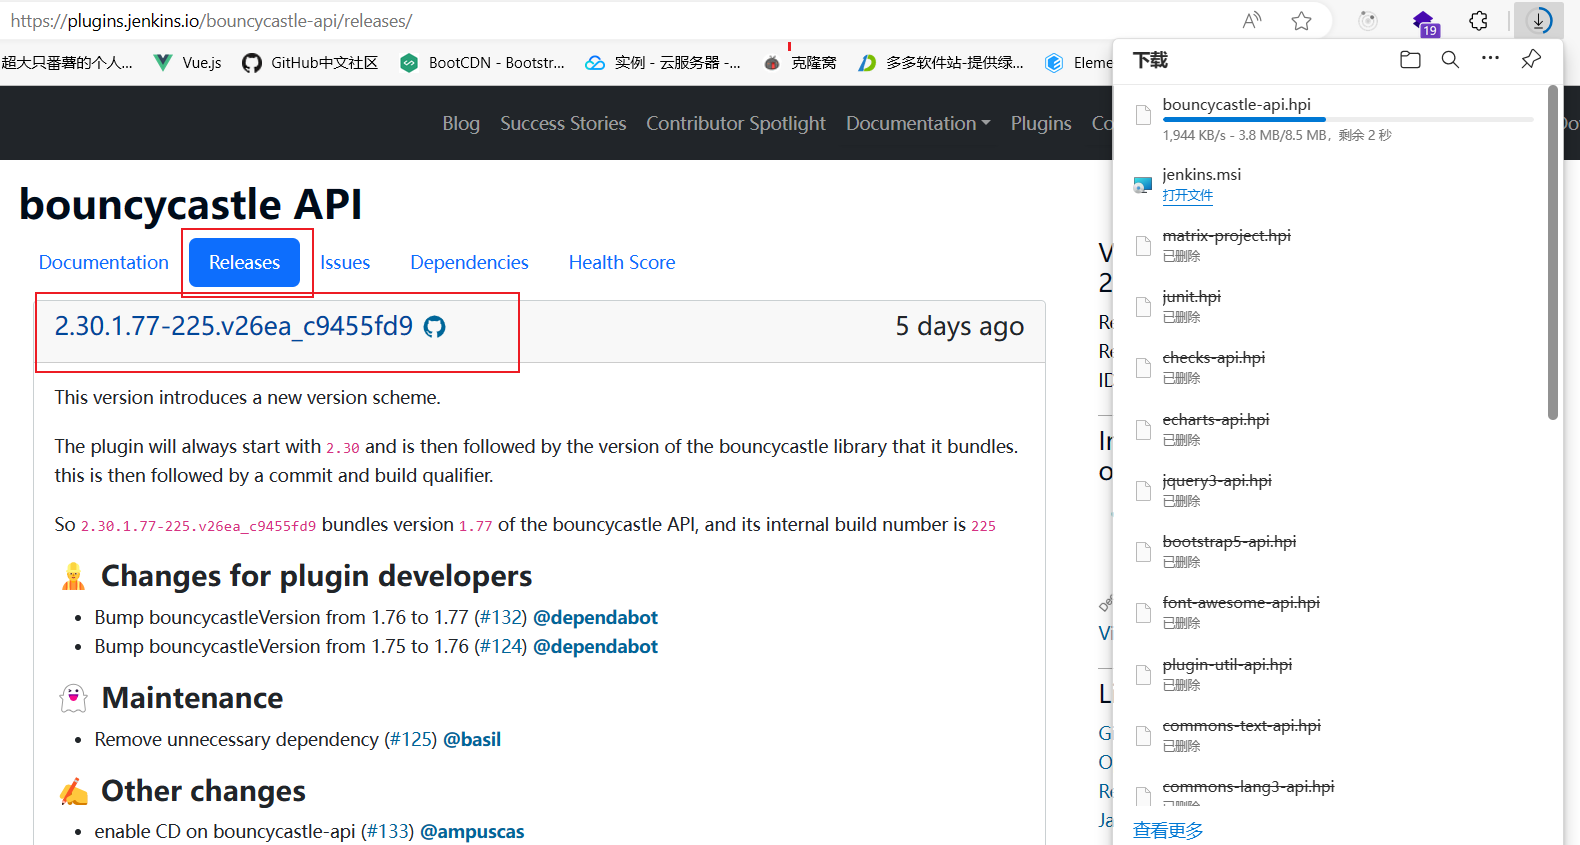Viewport: 1580px width, 845px height.
Task: Open @basil profile link
Action: point(472,739)
